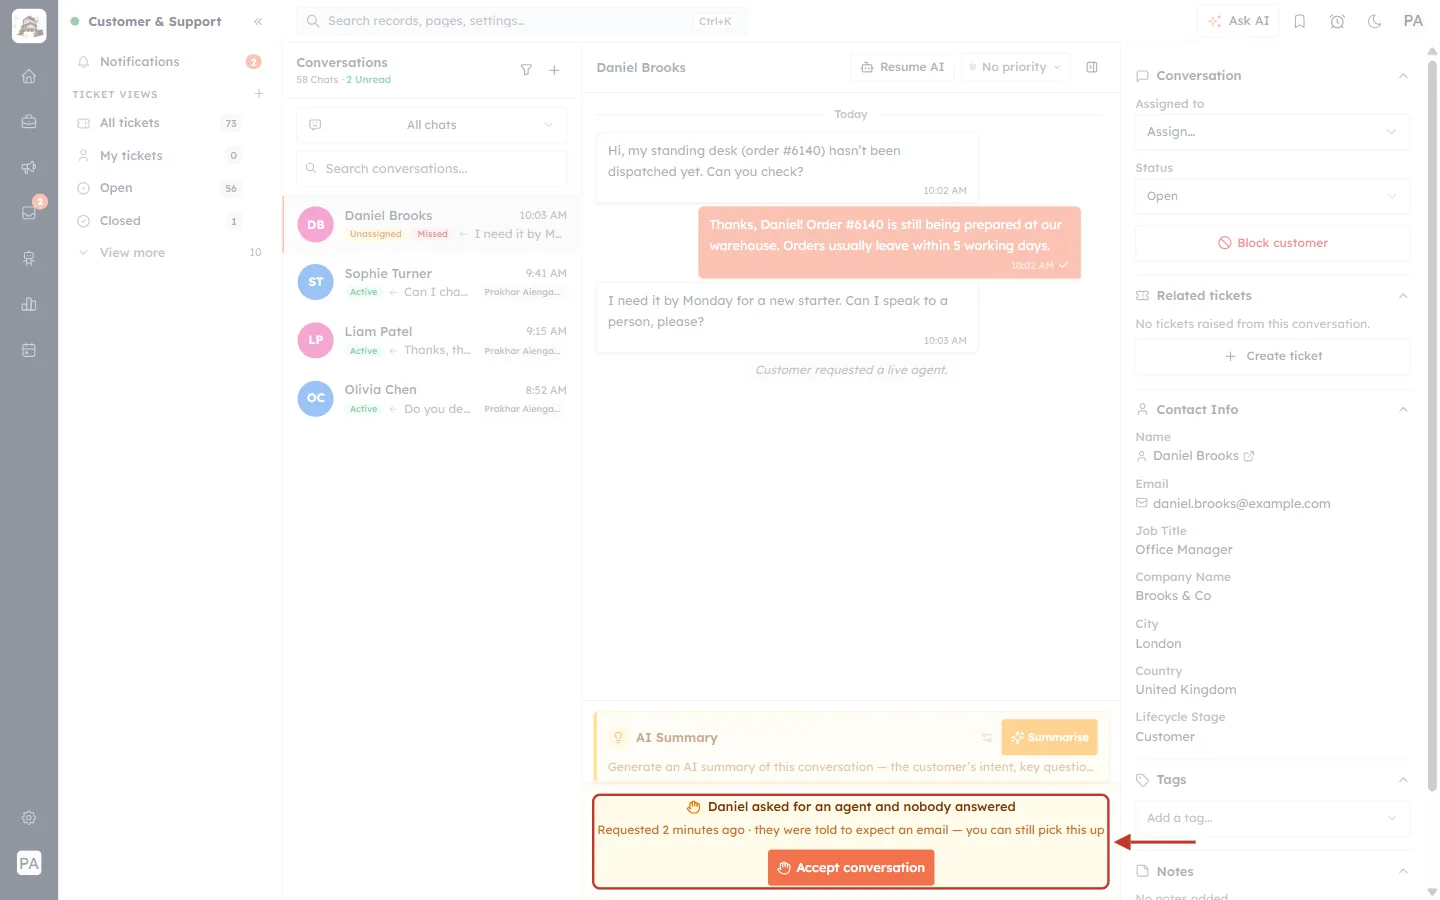The image size is (1440, 900).
Task: Open the No priority dropdown
Action: (1015, 67)
